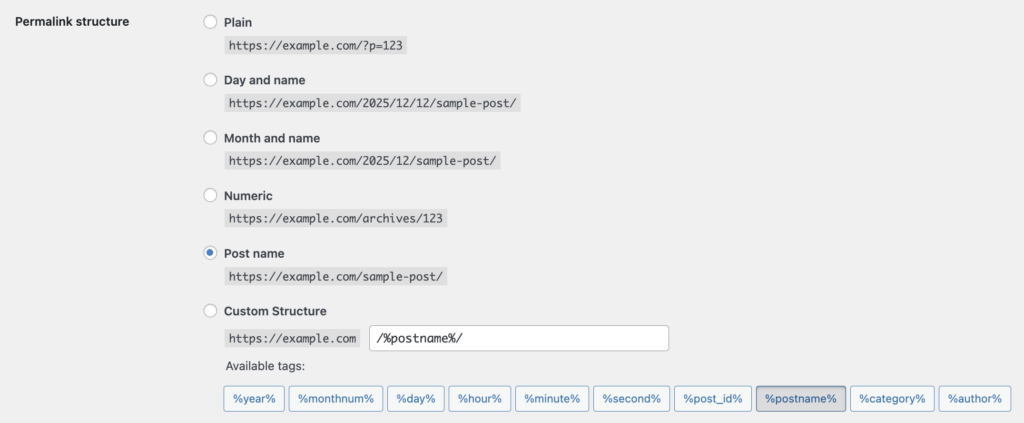Viewport: 1024px width, 423px height.
Task: Select the Post name radio button
Action: [x=210, y=253]
